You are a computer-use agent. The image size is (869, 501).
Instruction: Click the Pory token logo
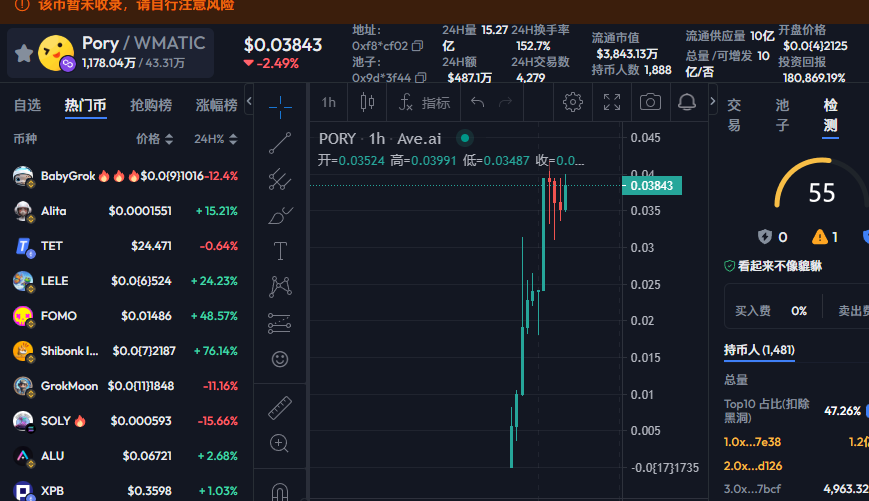55,53
